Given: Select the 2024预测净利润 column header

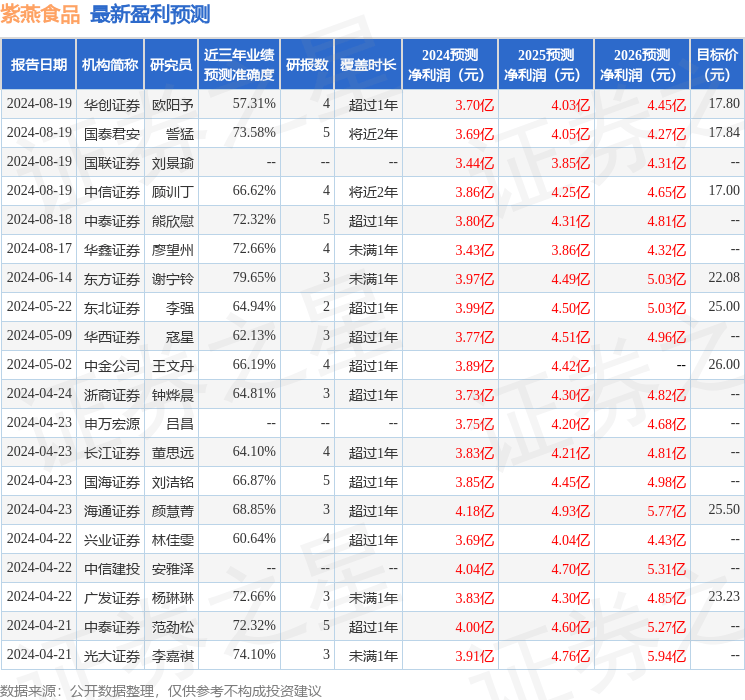Looking at the screenshot, I should tap(450, 65).
